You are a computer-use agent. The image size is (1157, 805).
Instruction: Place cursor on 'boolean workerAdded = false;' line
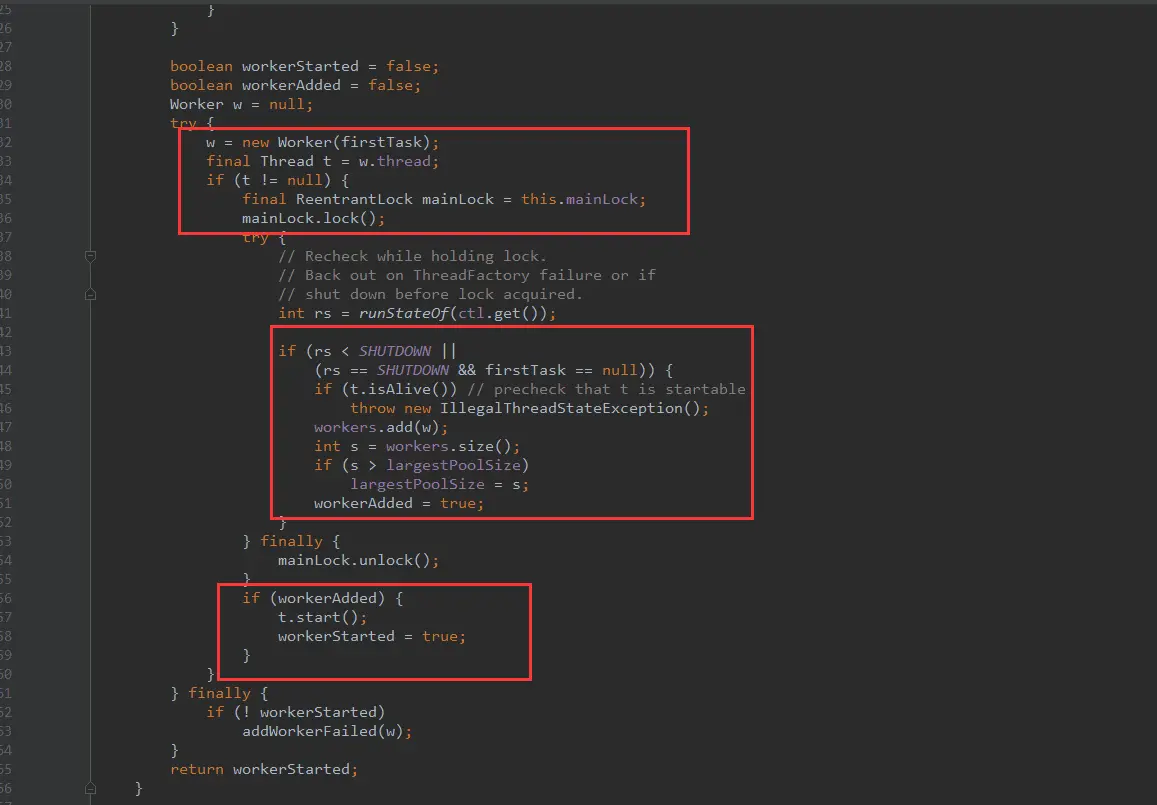coord(295,86)
